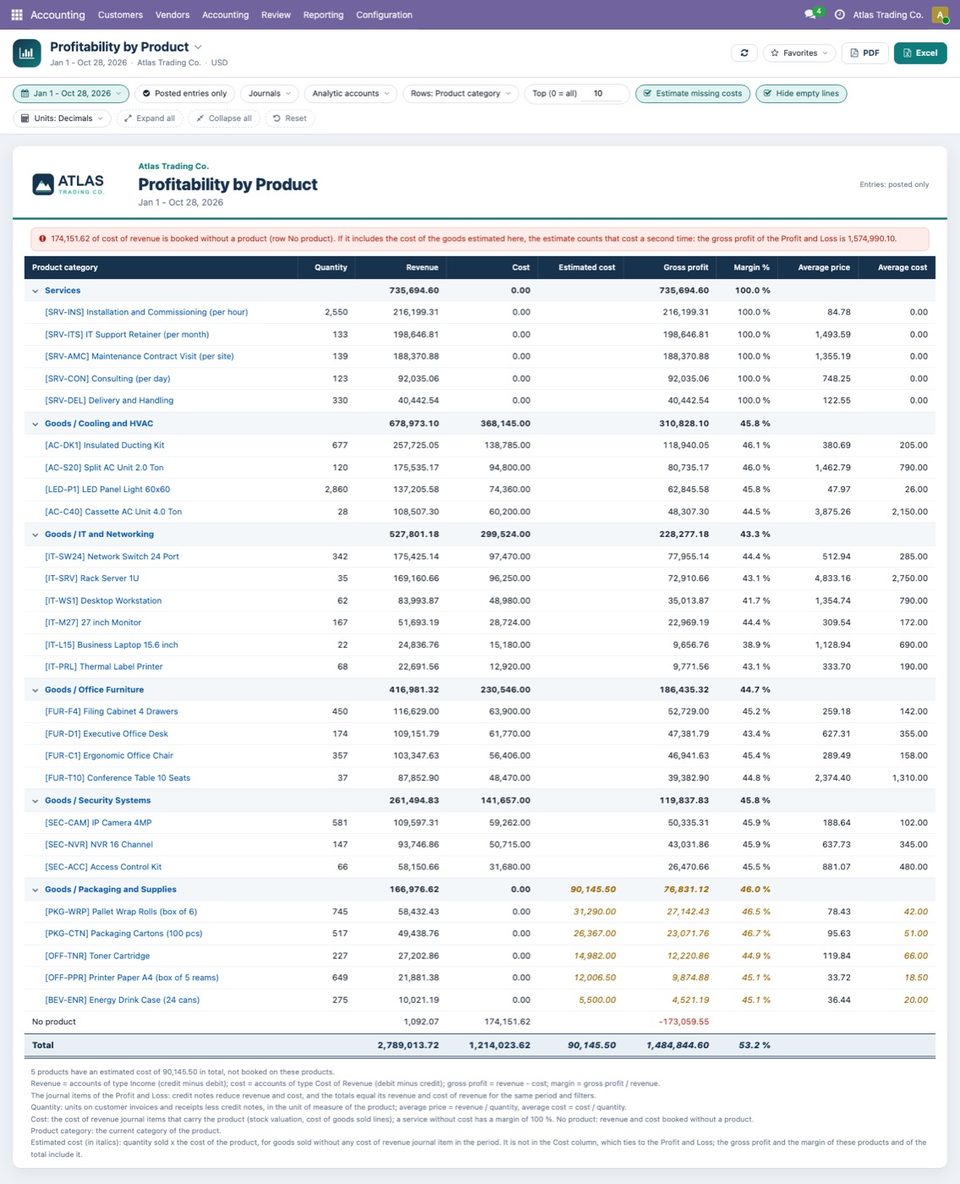Screen dimensions: 960x1184
Task: Click estimated cost value 31,290.00
Action: point(594,911)
